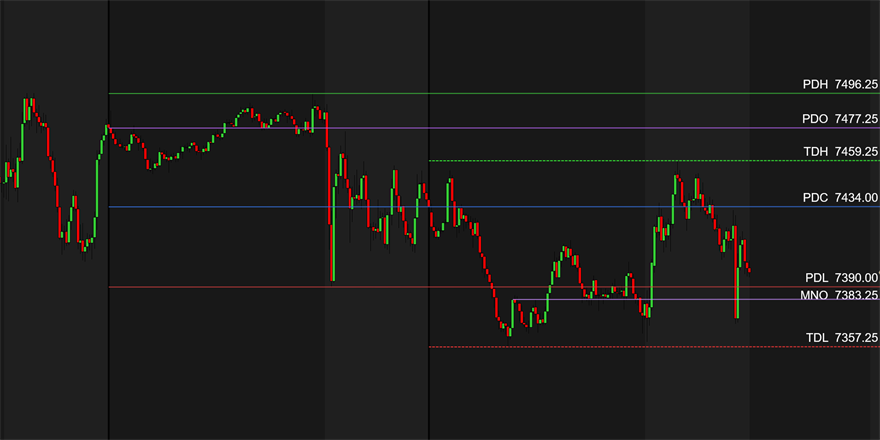The height and width of the screenshot is (440, 880).
Task: Click the TDH 7459.25 price label
Action: point(840,152)
